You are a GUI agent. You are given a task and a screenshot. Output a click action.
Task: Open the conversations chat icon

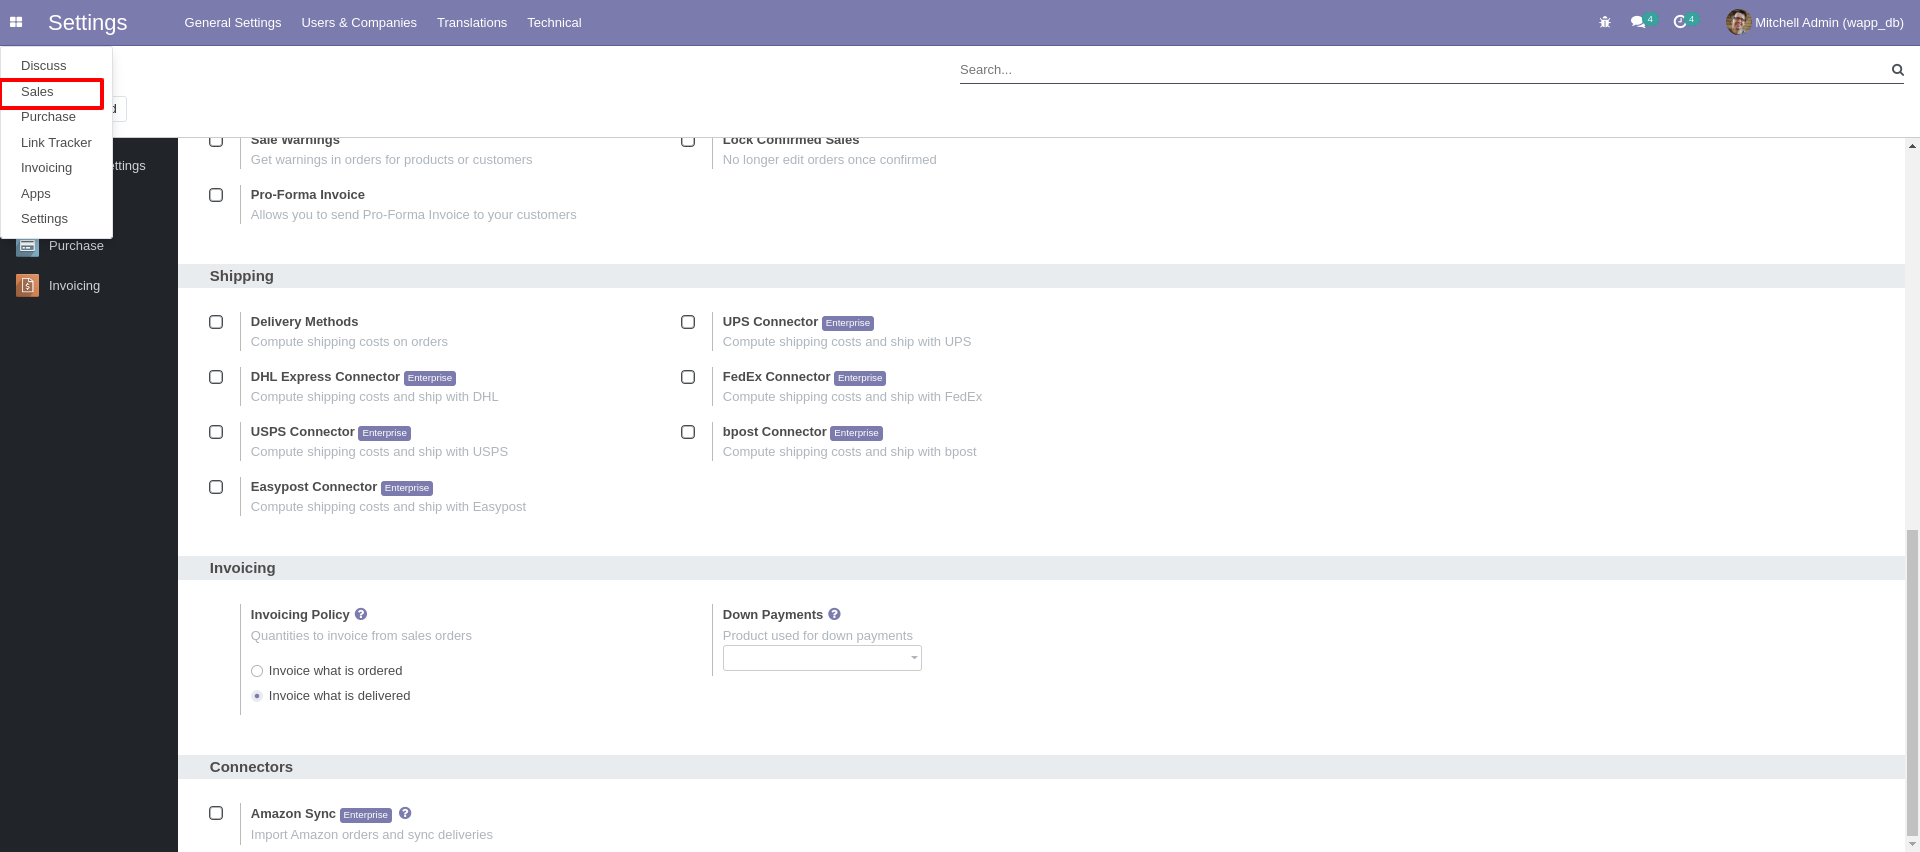click(x=1638, y=22)
